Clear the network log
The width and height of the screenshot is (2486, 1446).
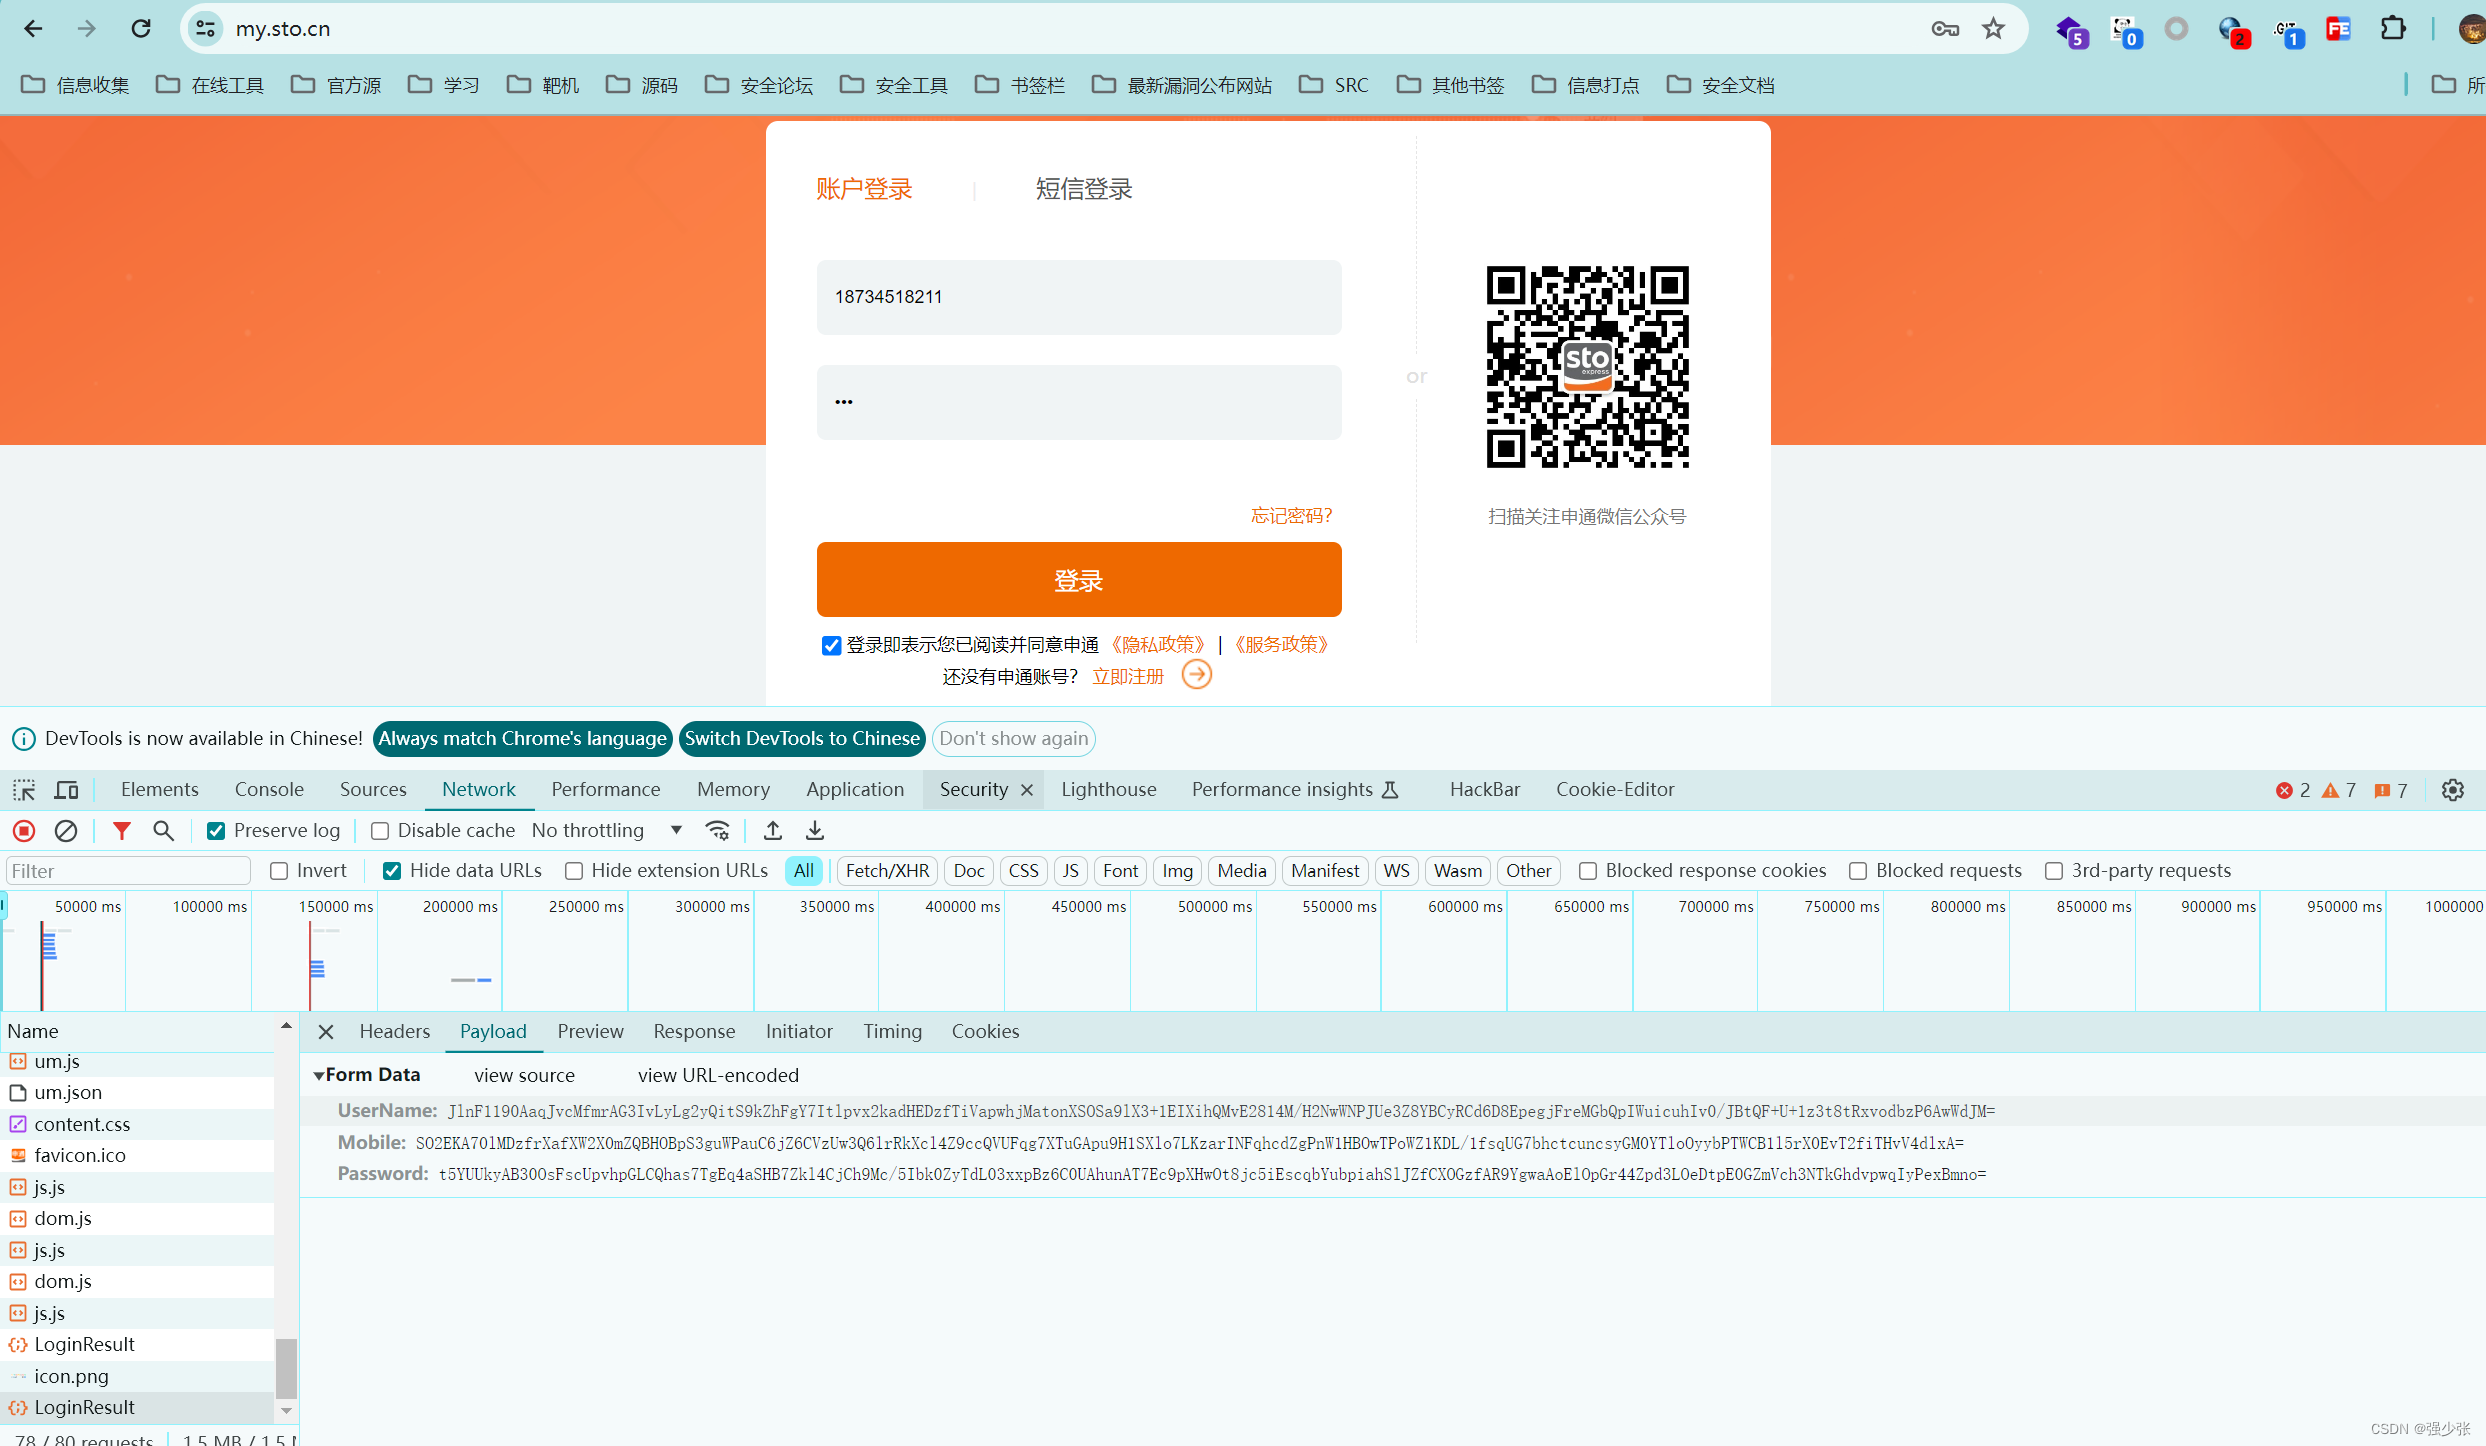66,831
